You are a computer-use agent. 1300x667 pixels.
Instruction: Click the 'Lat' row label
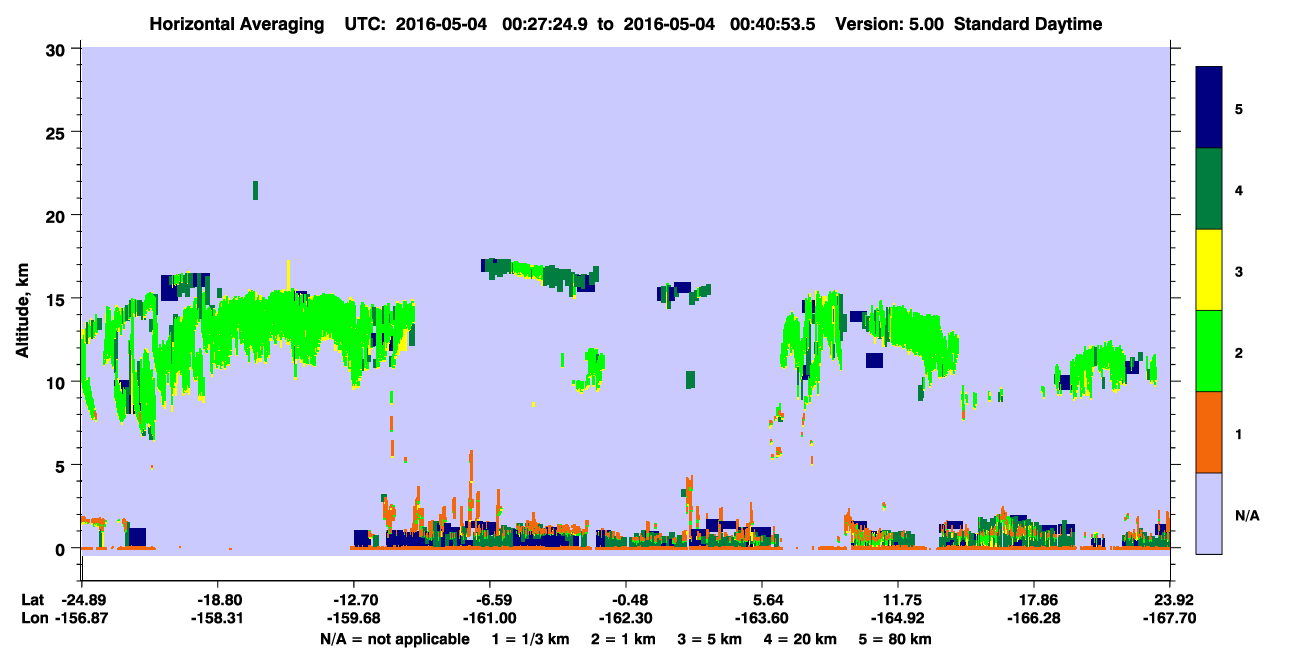32,599
